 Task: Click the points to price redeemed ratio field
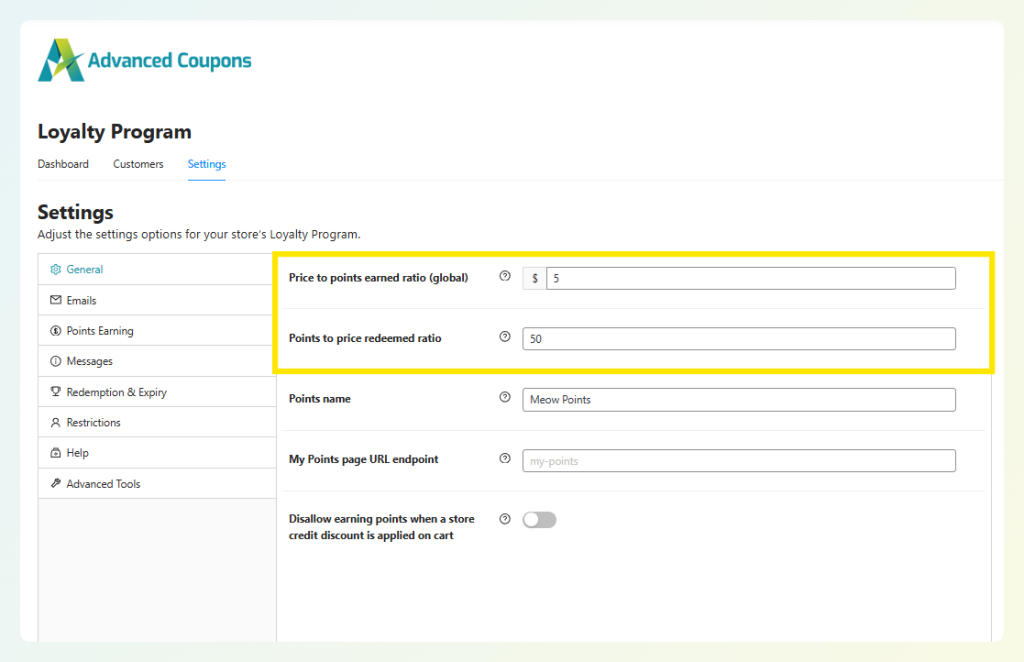(x=738, y=339)
